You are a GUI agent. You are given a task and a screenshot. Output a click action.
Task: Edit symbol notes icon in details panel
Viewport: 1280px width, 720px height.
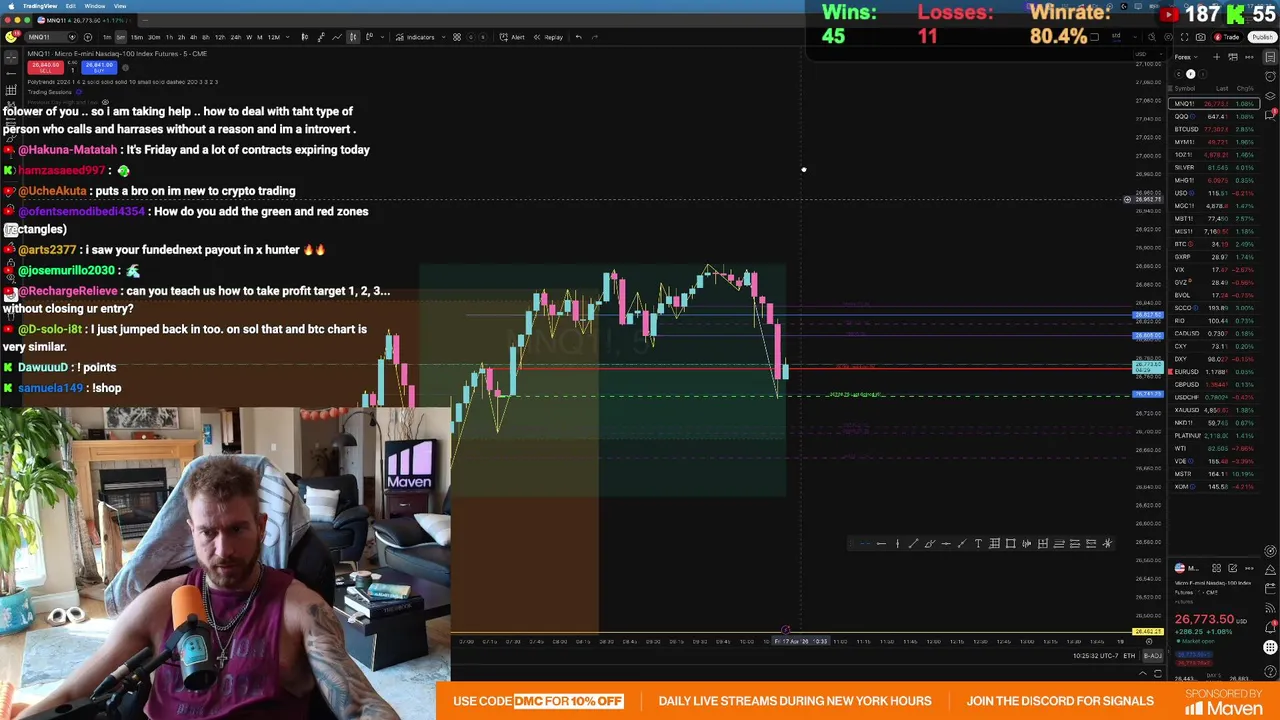(1232, 568)
